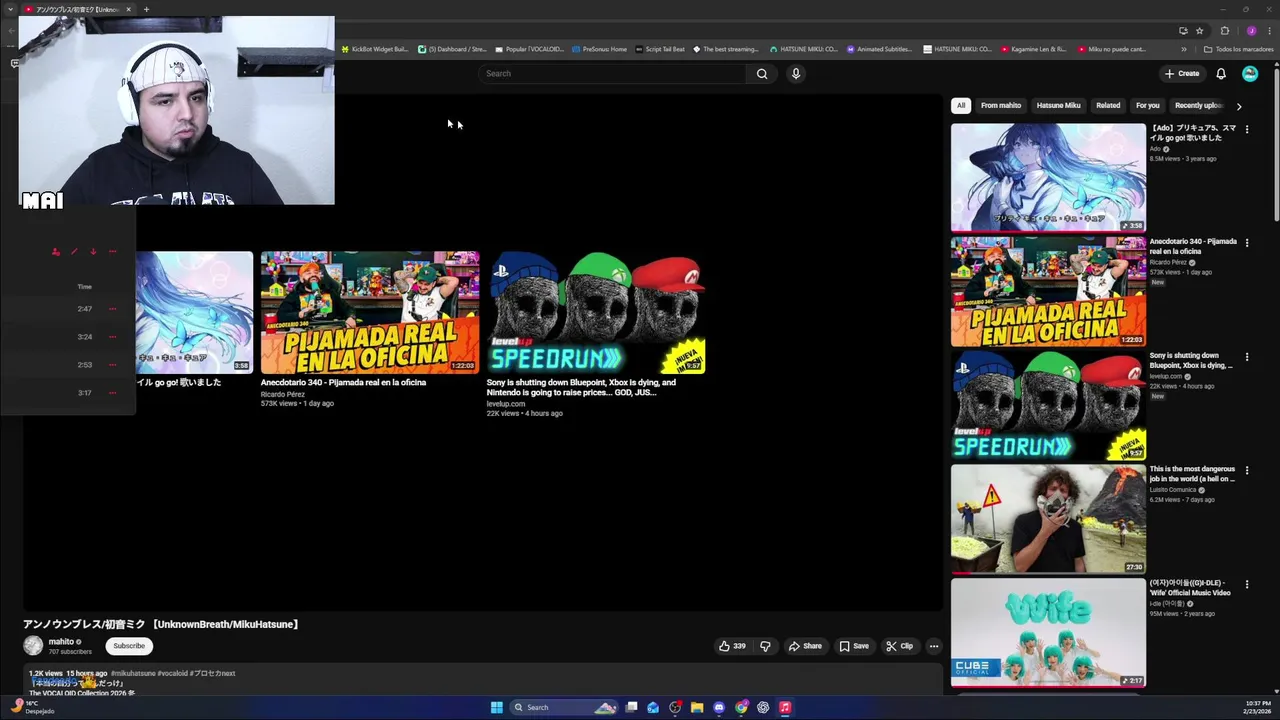Open more options for the 2:47 track
Screen dimensions: 1280x720
tap(112, 309)
